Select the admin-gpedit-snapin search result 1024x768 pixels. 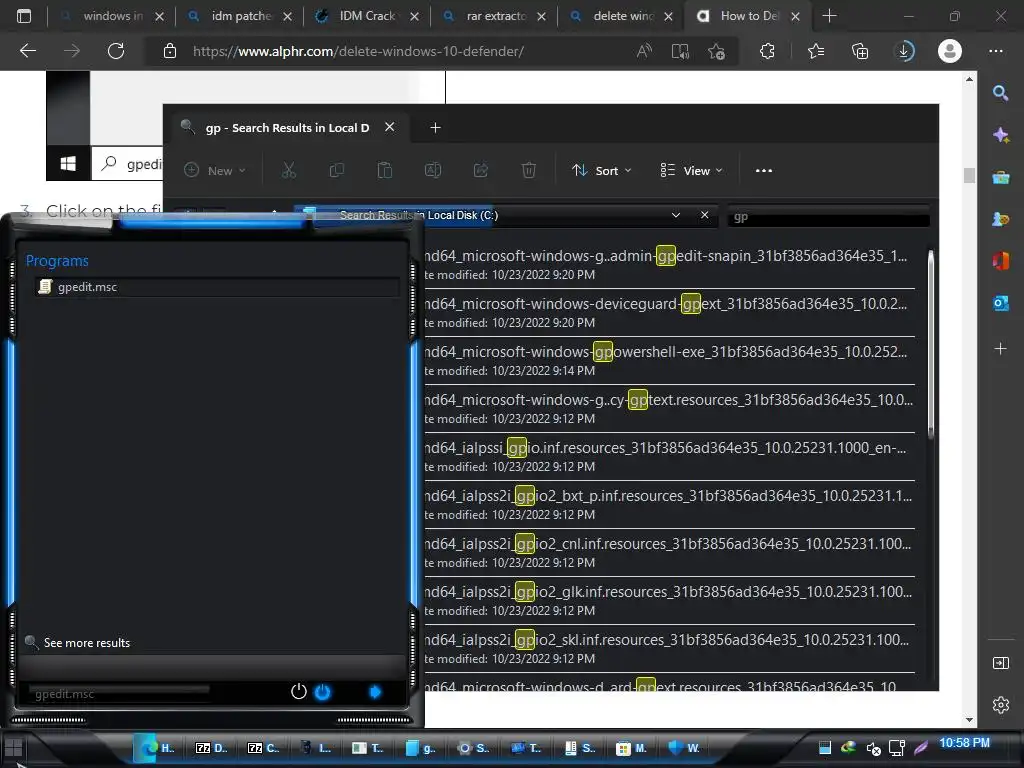tap(669, 264)
